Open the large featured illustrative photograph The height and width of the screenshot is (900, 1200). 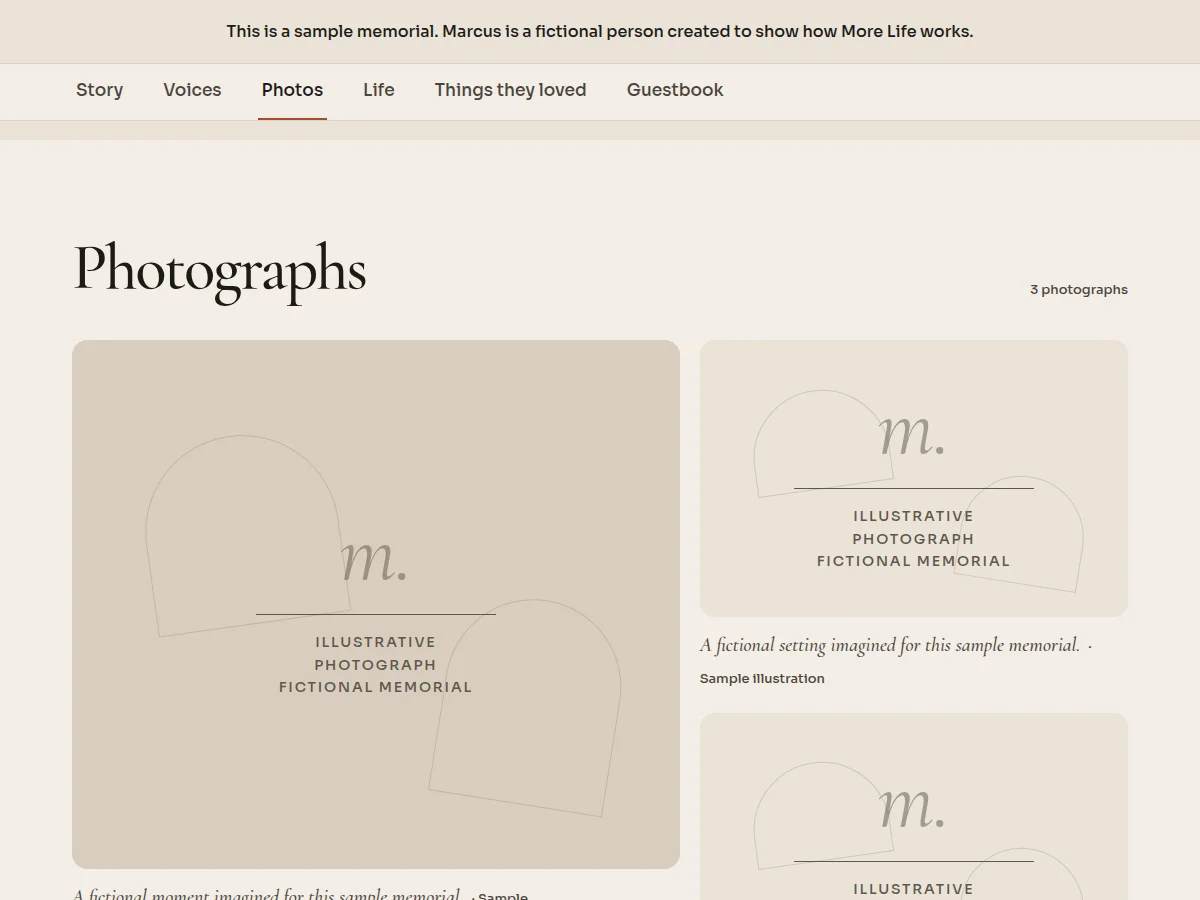tap(376, 604)
